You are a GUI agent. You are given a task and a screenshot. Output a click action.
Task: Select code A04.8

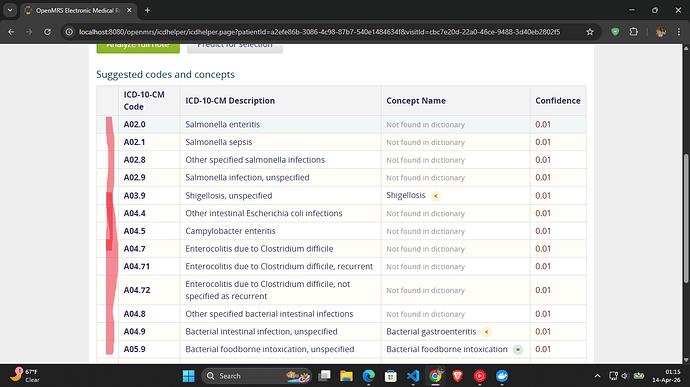coord(134,314)
